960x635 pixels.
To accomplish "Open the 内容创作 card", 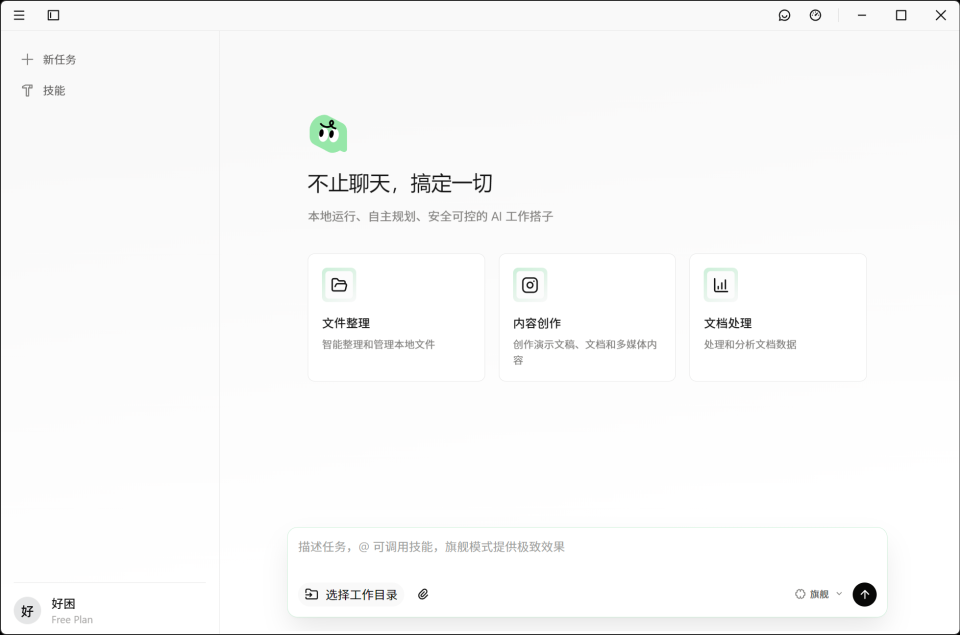I will pos(587,317).
